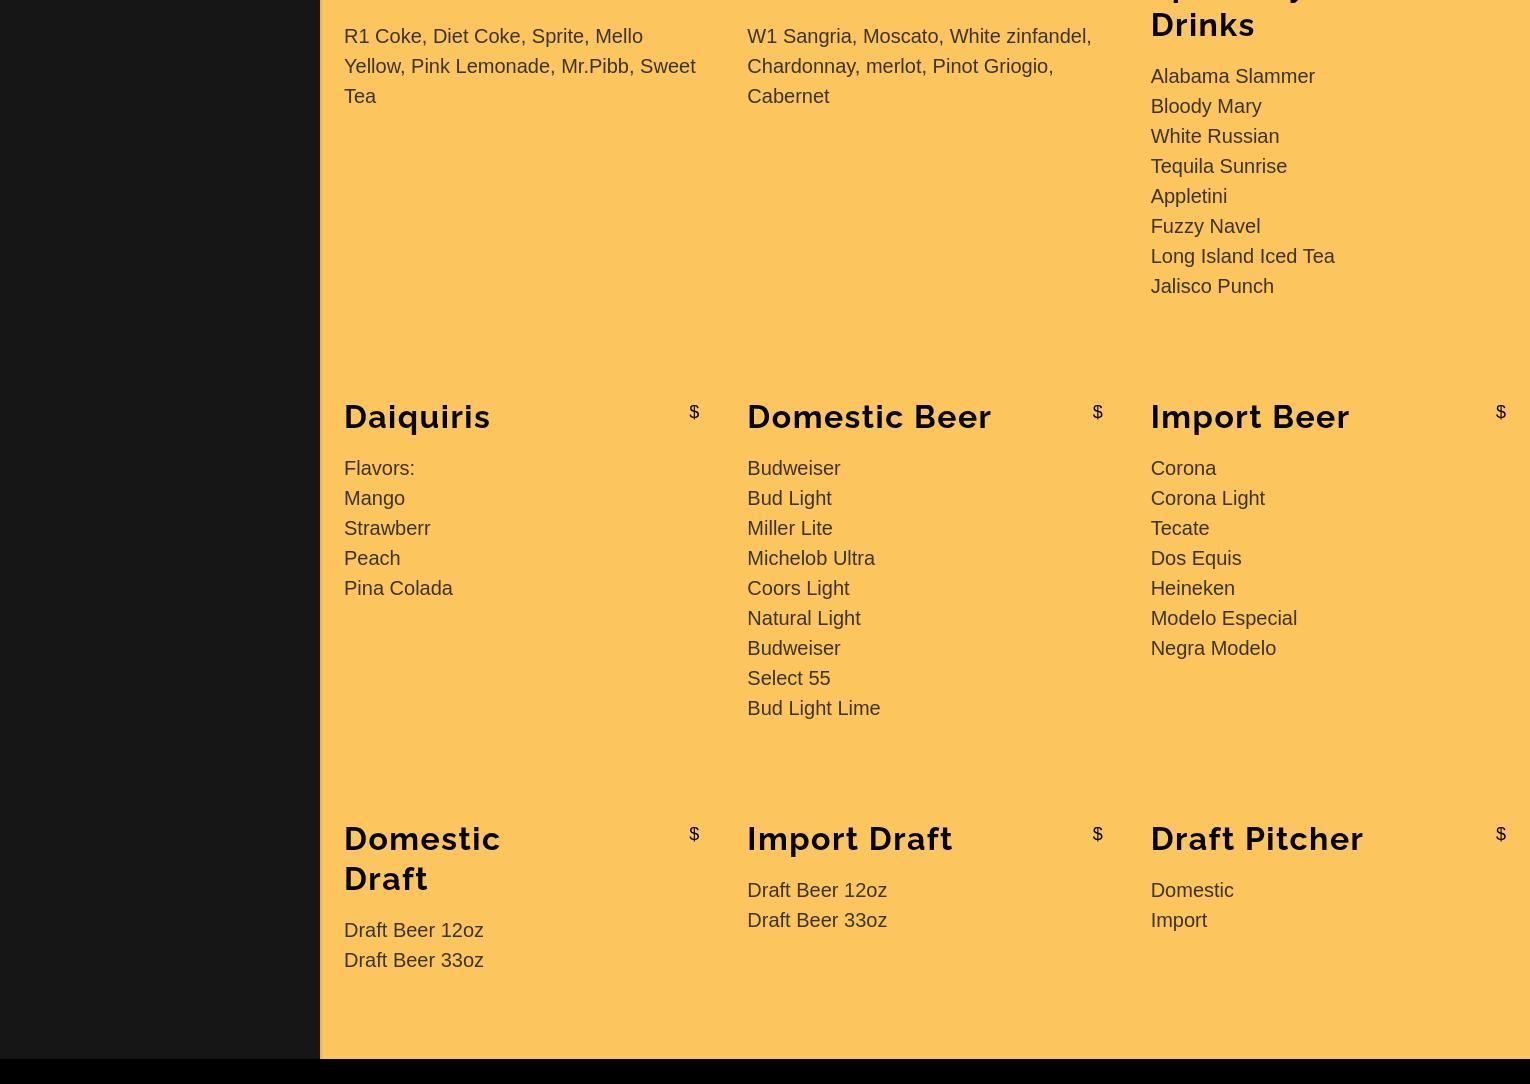Select the plain 'Bud Light' domestic beer
The image size is (1530, 1084).
point(789,498)
